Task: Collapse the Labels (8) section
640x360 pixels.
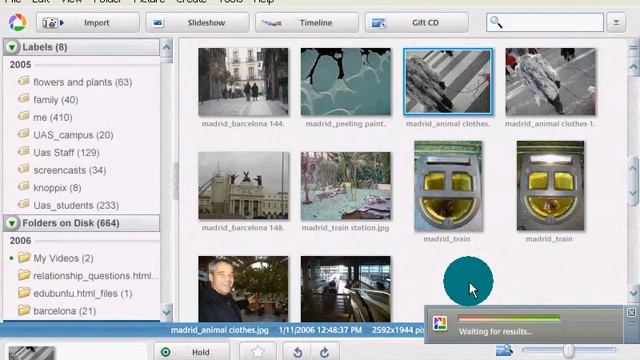Action: [x=12, y=47]
